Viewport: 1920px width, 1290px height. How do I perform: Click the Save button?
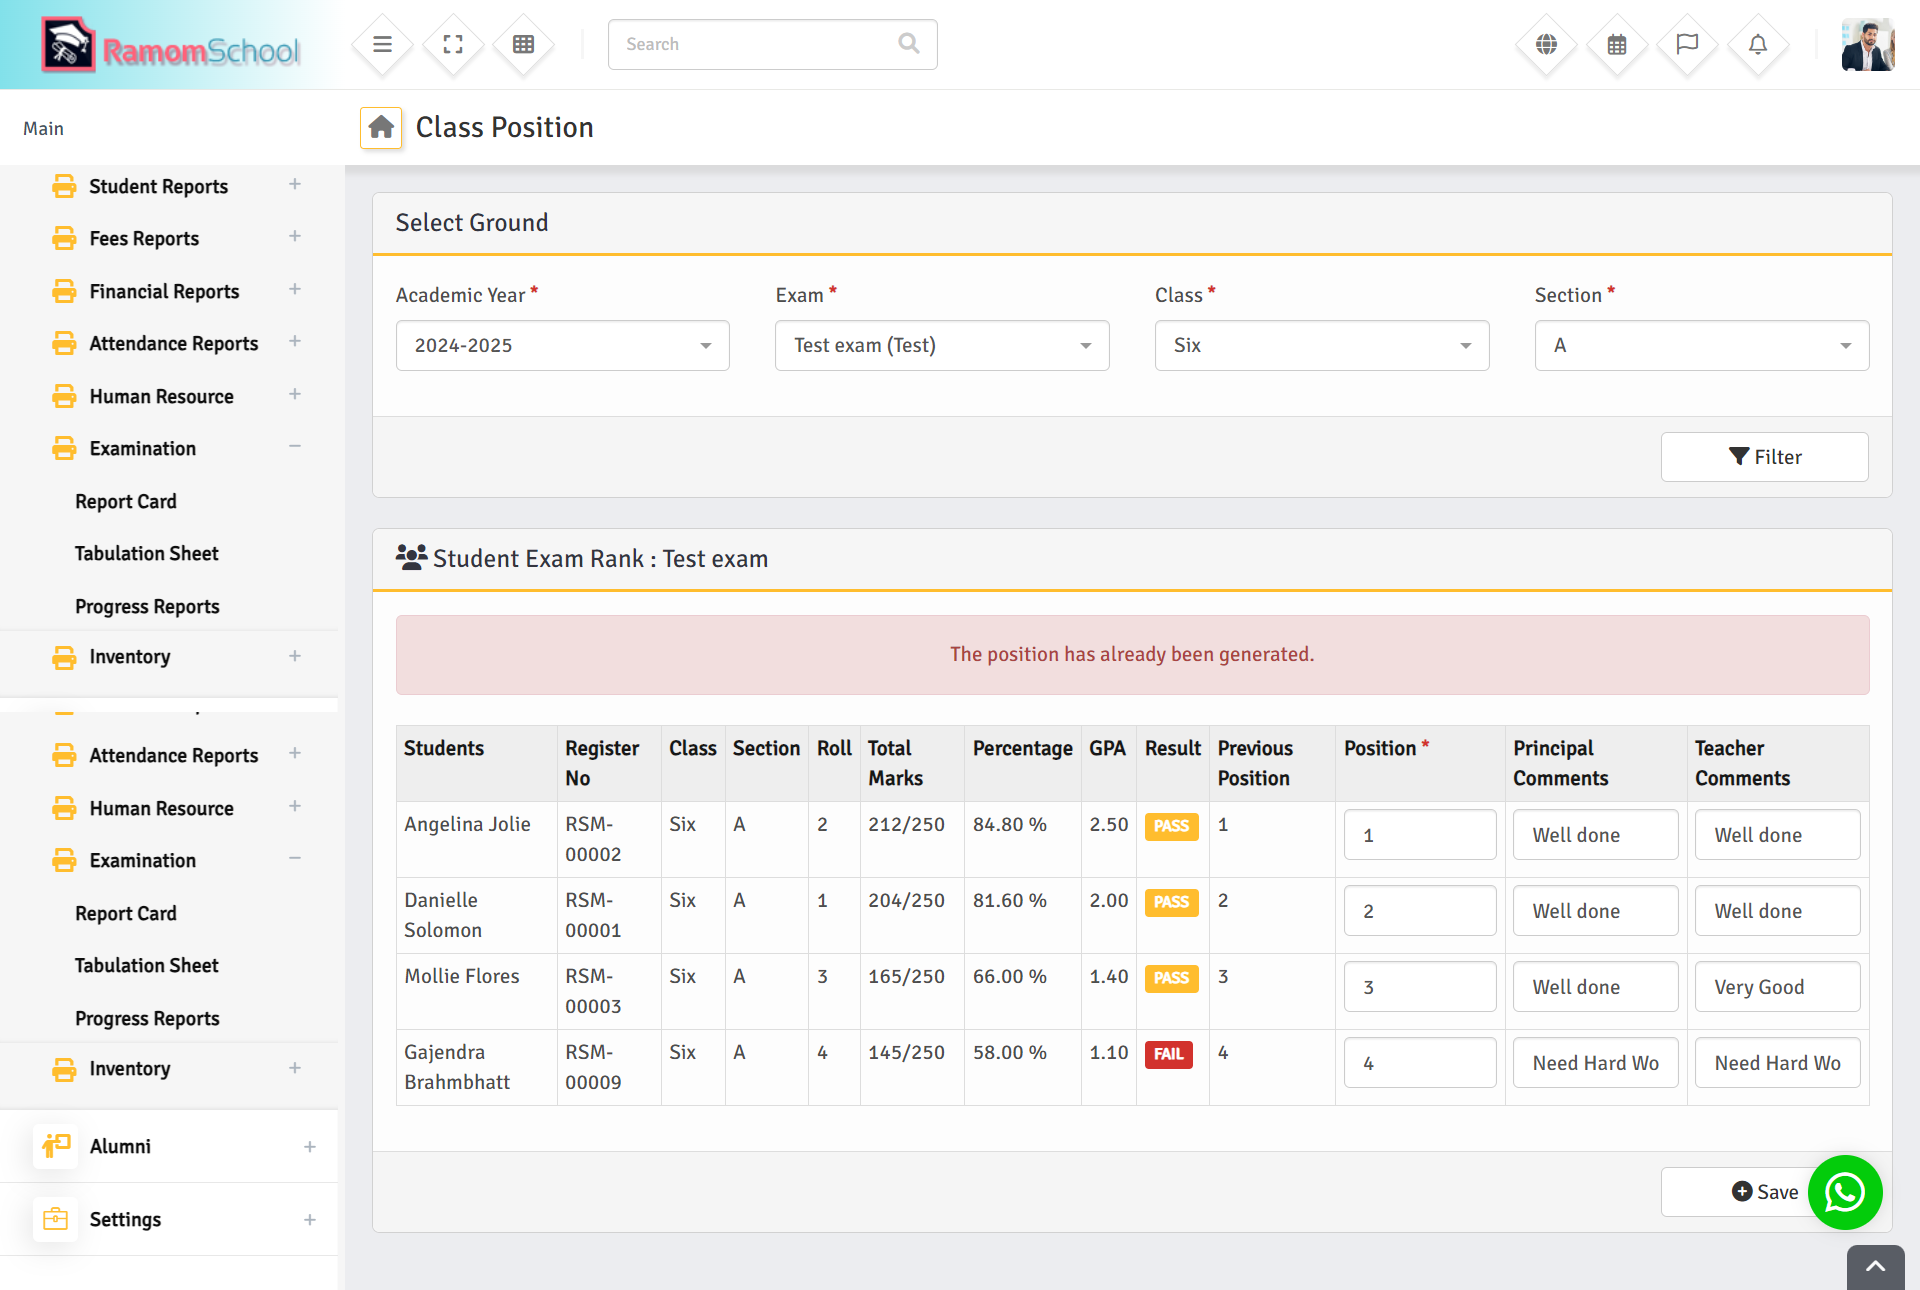(x=1764, y=1192)
